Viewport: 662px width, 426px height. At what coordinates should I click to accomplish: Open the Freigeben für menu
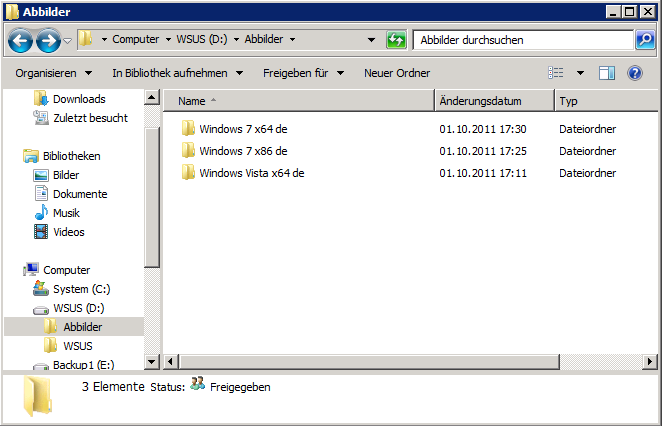click(x=303, y=73)
